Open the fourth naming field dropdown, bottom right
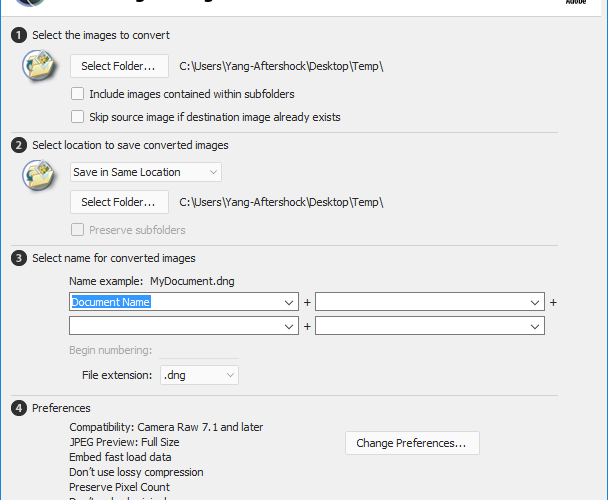Screen dimensions: 608x500 point(535,326)
